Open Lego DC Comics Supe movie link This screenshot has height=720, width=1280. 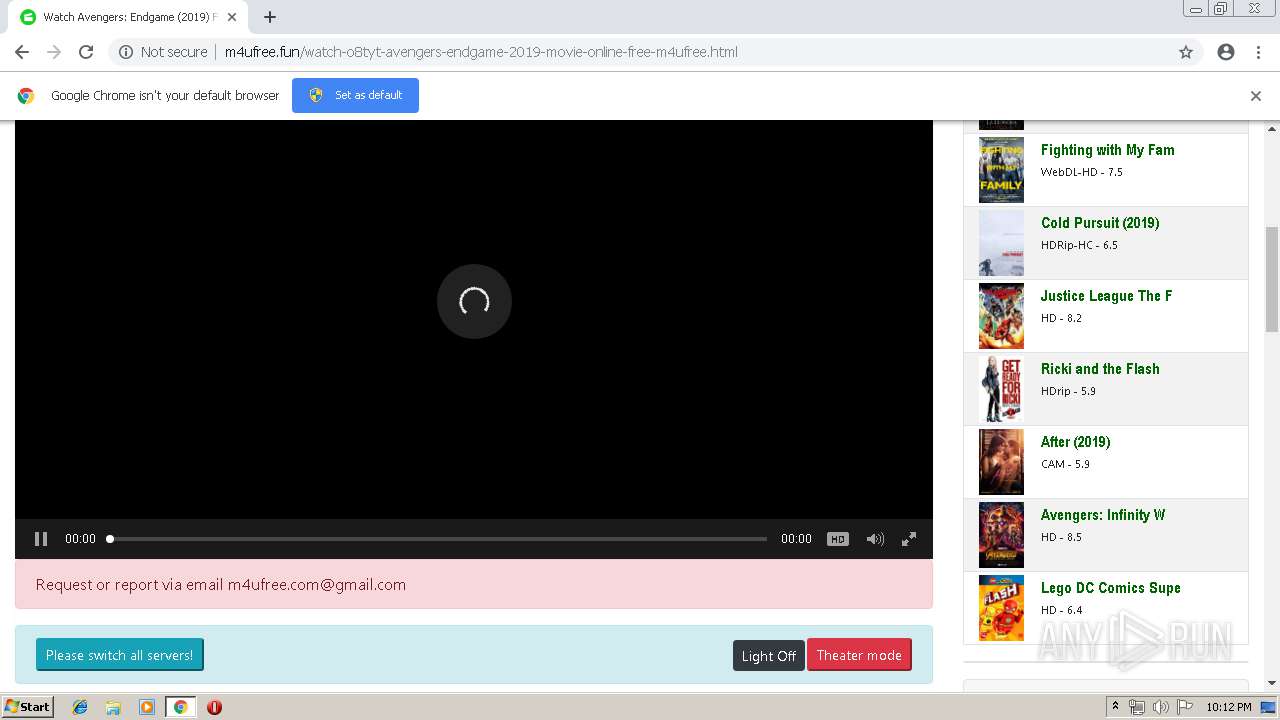click(x=1111, y=588)
